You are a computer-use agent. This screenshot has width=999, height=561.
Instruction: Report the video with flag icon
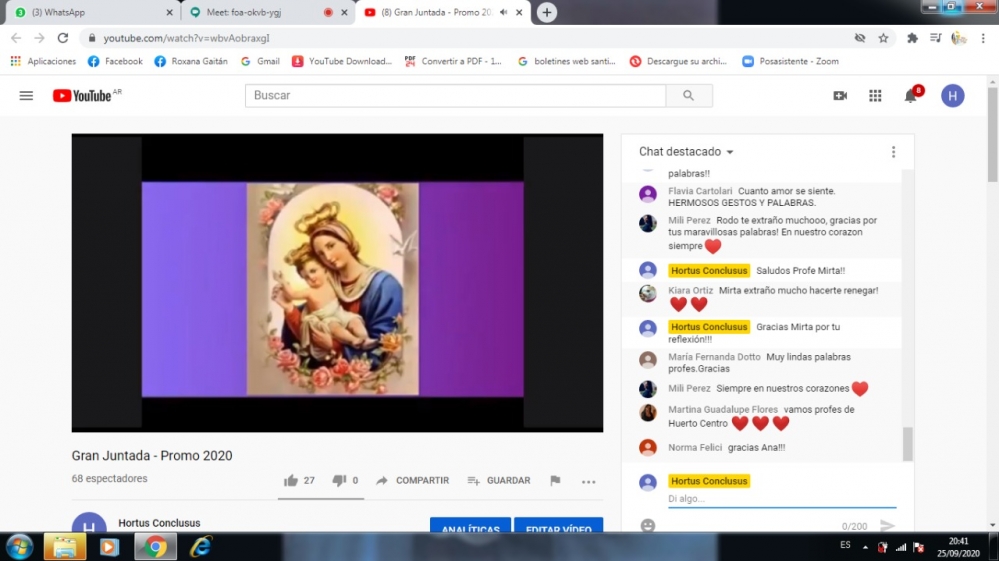[556, 481]
